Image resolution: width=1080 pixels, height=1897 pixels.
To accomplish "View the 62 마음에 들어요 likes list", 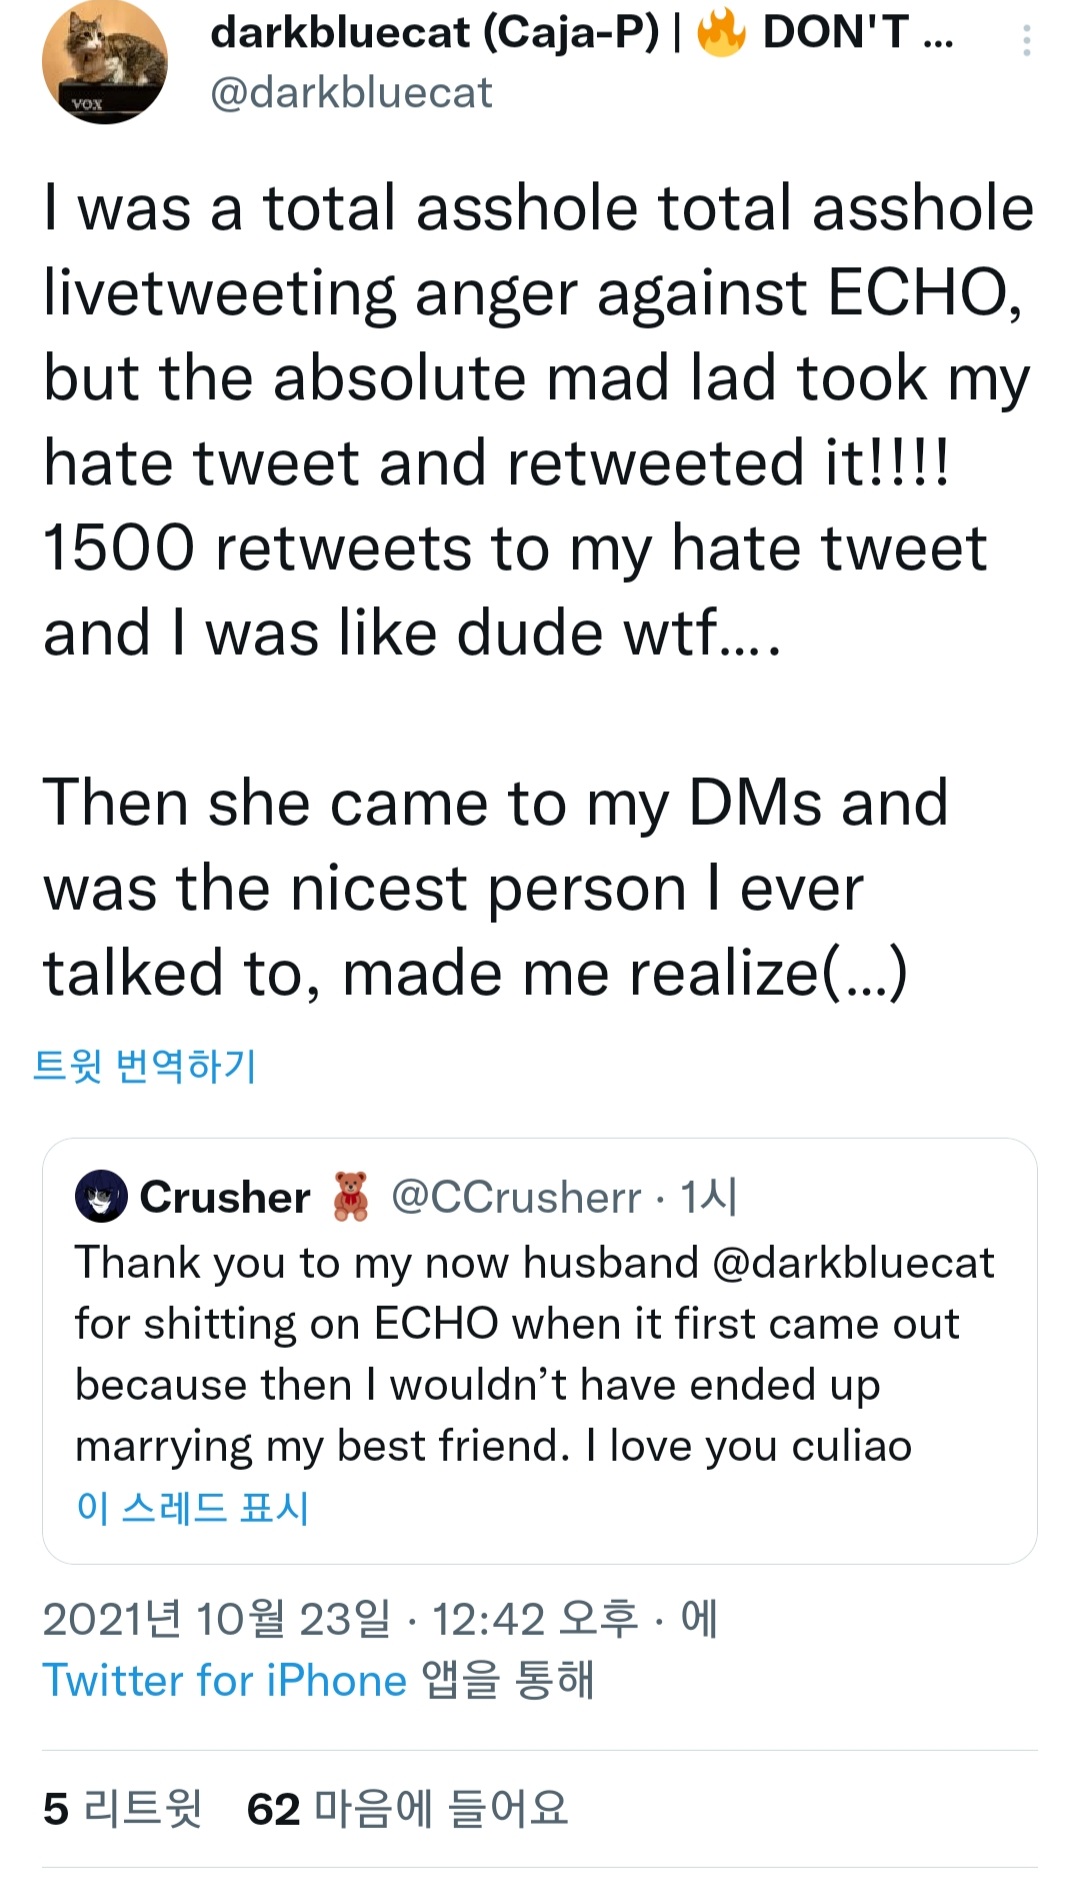I will 407,1809.
